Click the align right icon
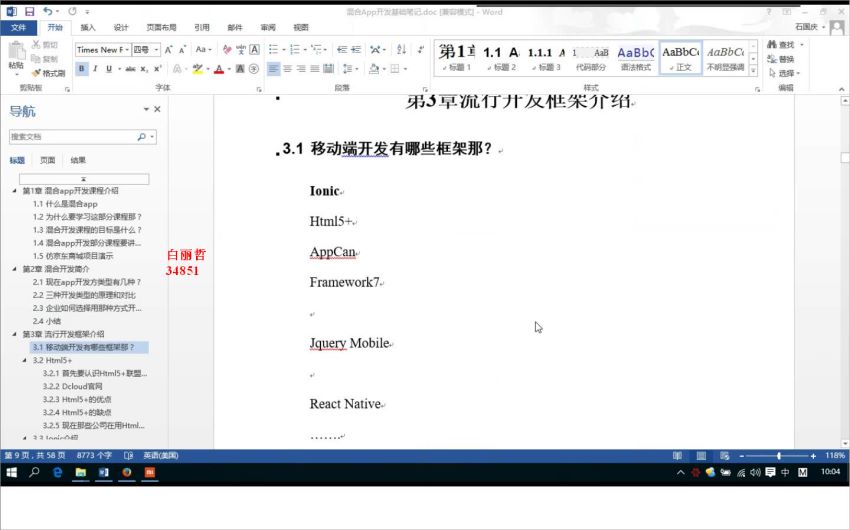Viewport: 850px width, 530px height. (301, 69)
